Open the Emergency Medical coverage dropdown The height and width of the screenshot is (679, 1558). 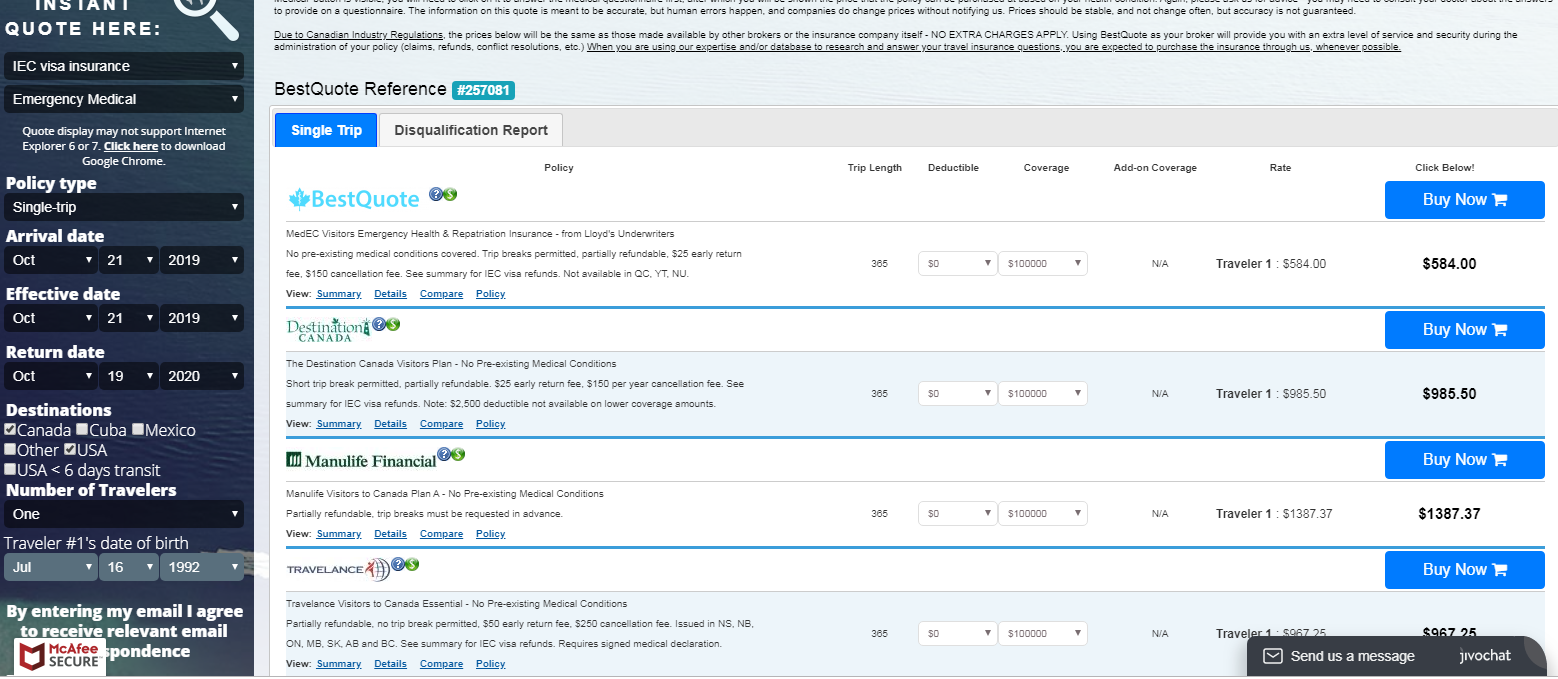tap(124, 99)
